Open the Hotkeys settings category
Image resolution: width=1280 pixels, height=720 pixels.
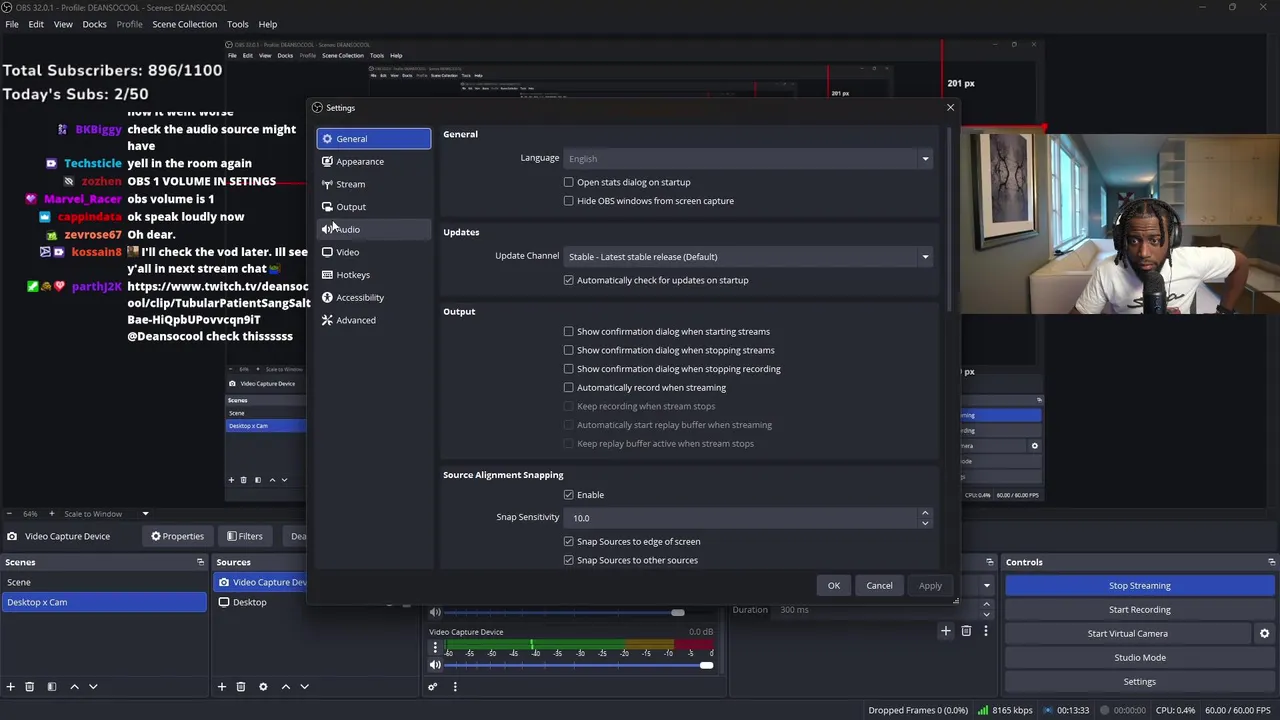[374, 275]
